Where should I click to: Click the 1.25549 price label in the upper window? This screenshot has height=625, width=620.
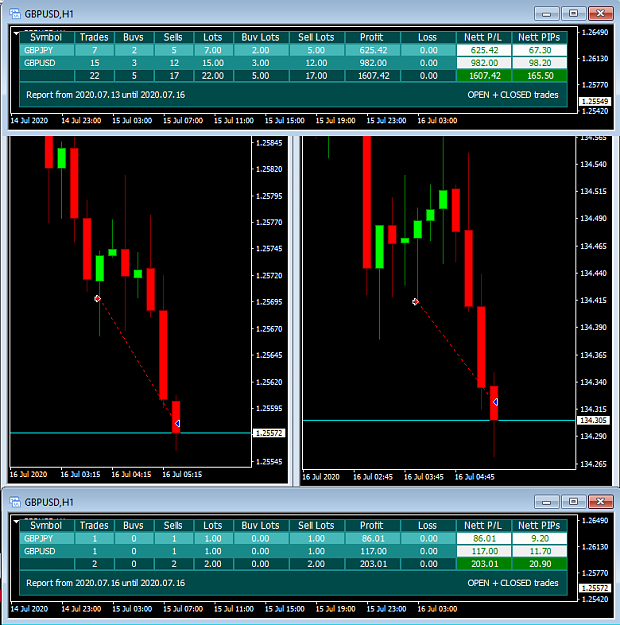coord(594,101)
